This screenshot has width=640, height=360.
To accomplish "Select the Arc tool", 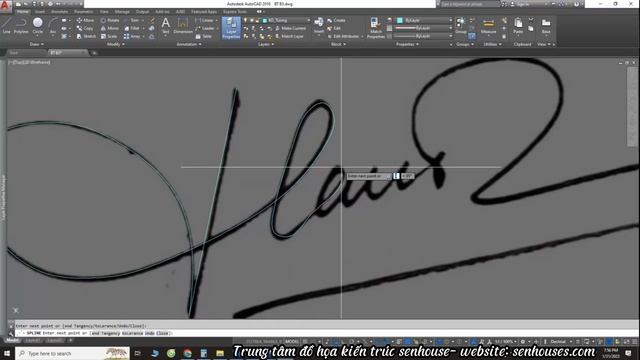I will point(53,26).
